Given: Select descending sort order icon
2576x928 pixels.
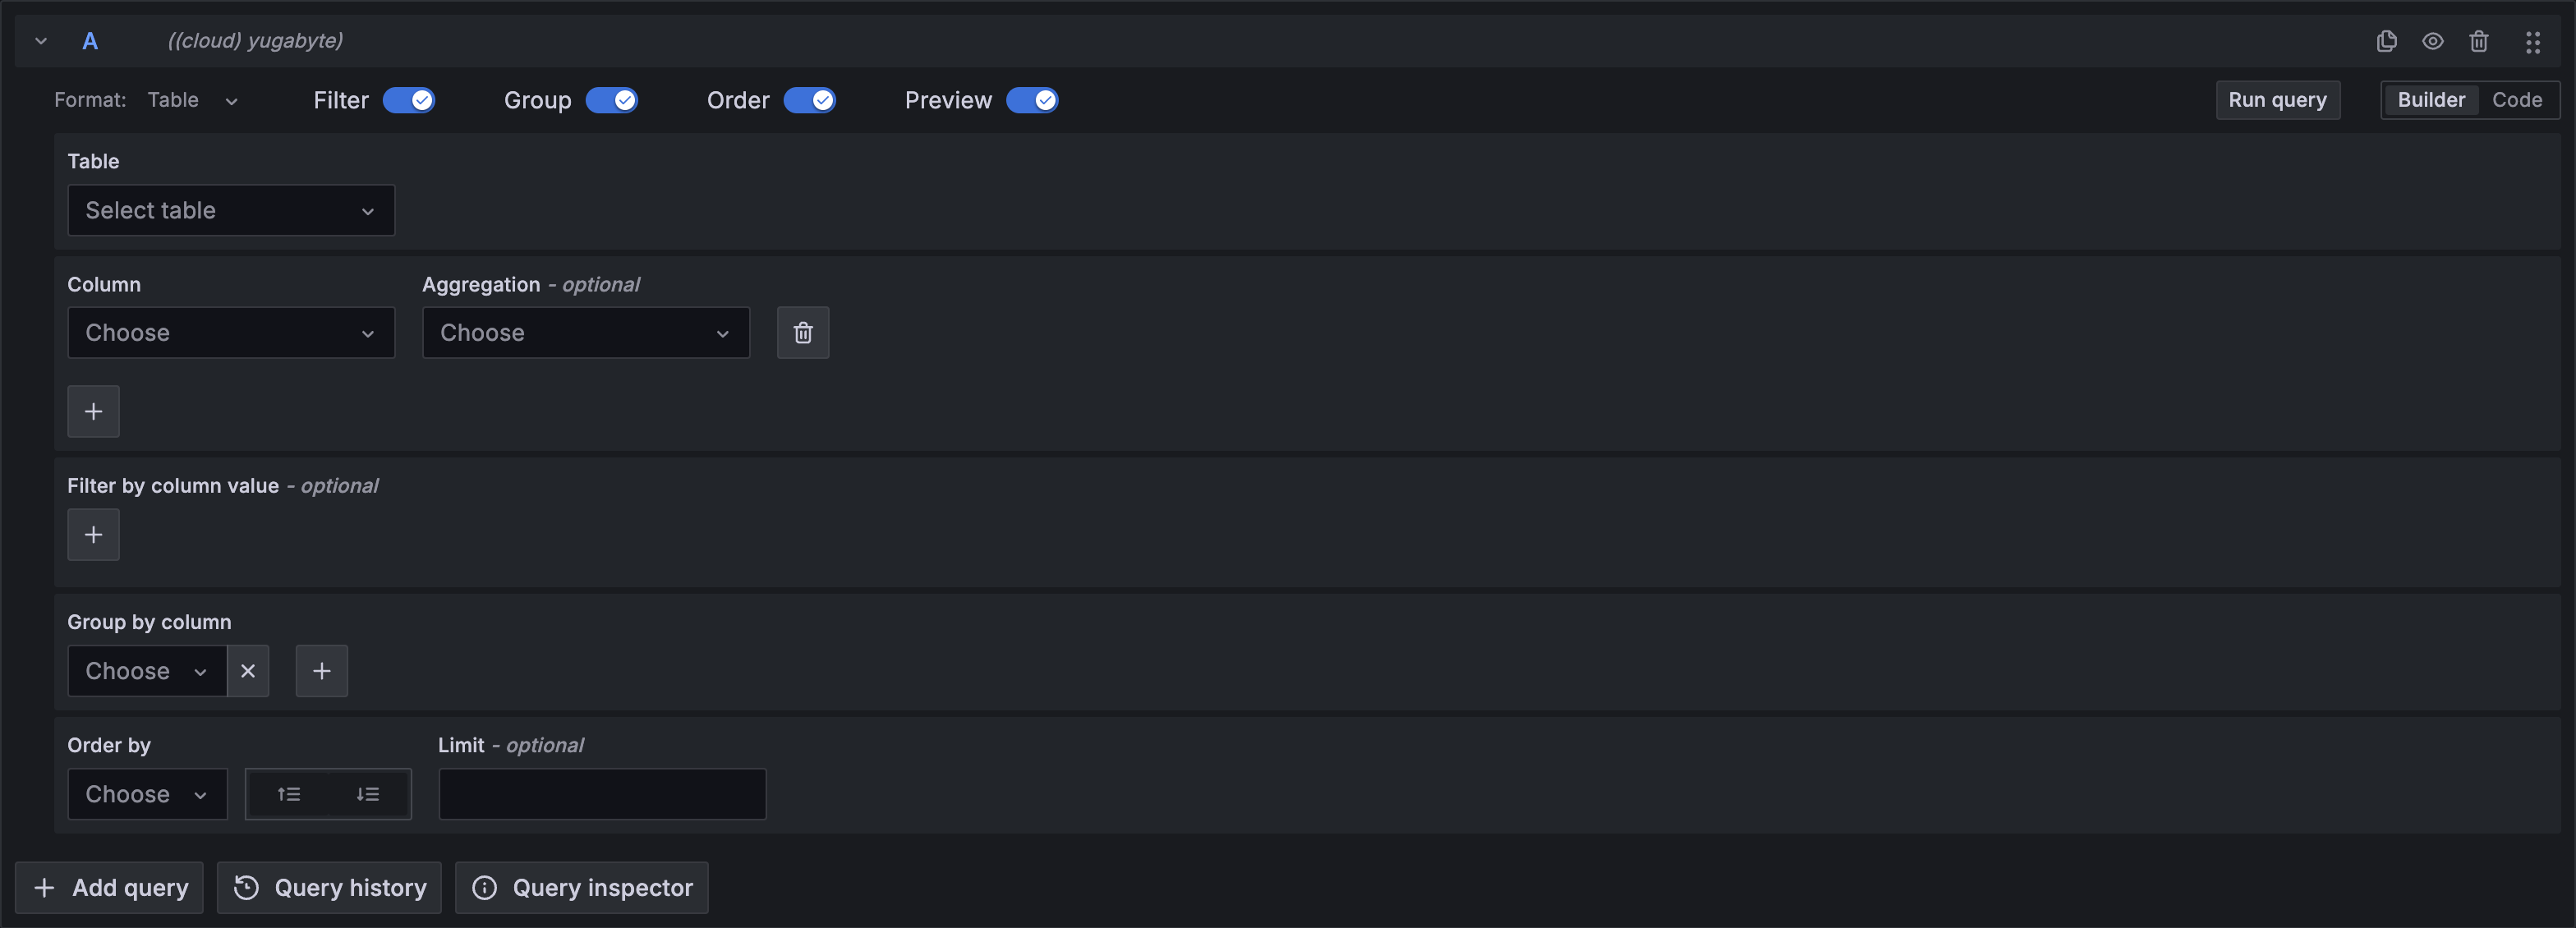Looking at the screenshot, I should point(367,793).
